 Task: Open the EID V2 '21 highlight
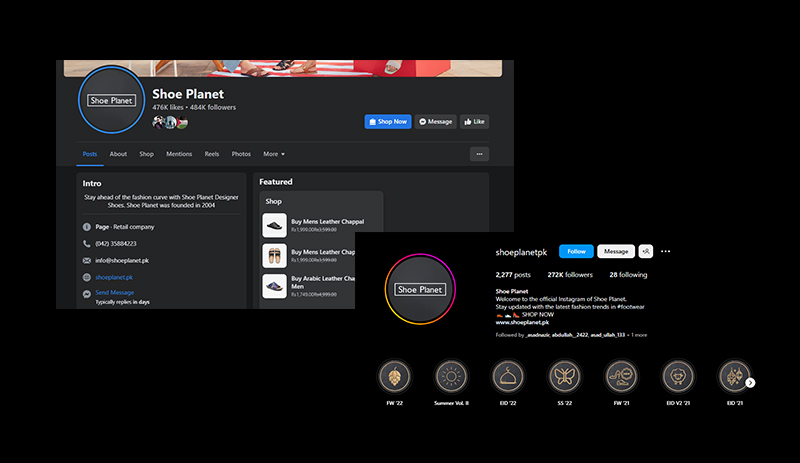pyautogui.click(x=678, y=376)
